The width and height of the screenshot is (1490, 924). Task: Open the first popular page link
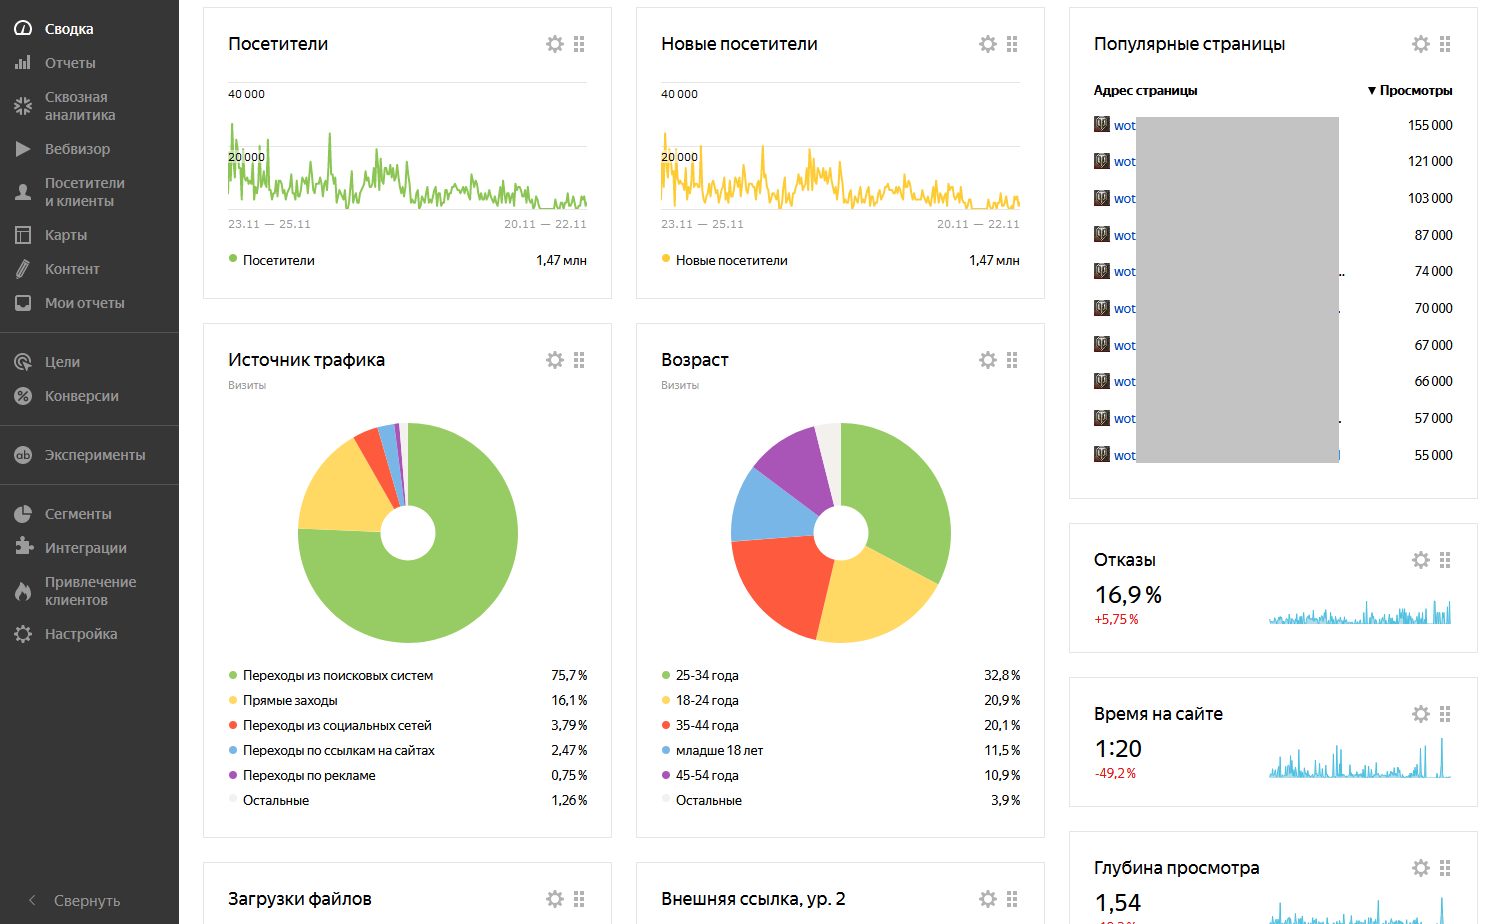coord(1124,126)
